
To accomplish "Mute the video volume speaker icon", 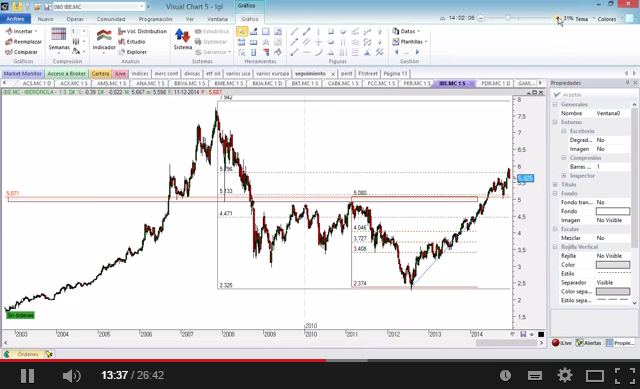I will [x=71, y=376].
